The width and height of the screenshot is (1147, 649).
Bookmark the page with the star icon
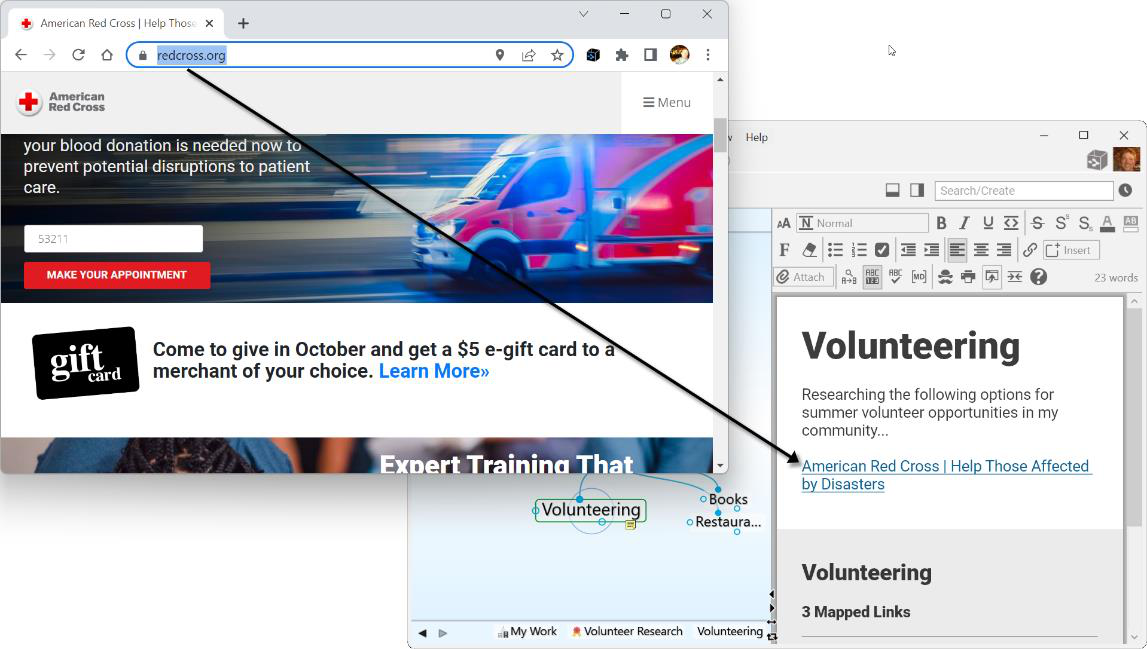coord(557,55)
